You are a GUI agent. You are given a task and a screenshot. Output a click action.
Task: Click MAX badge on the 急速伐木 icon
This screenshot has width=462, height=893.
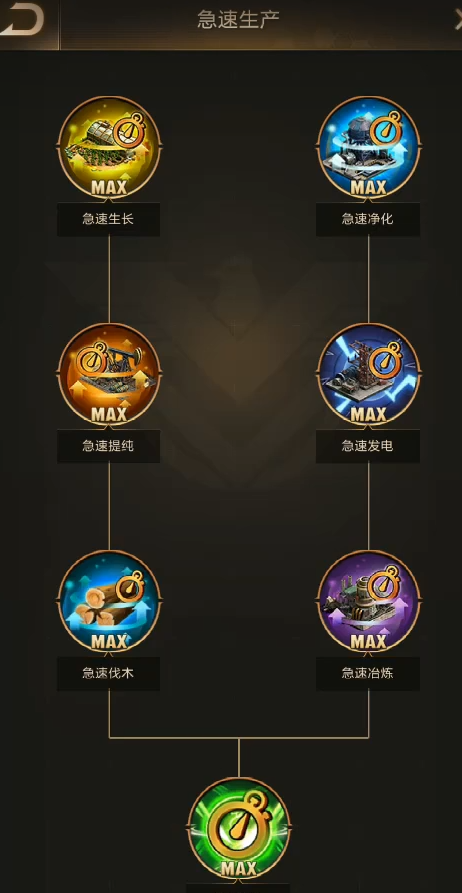(109, 641)
